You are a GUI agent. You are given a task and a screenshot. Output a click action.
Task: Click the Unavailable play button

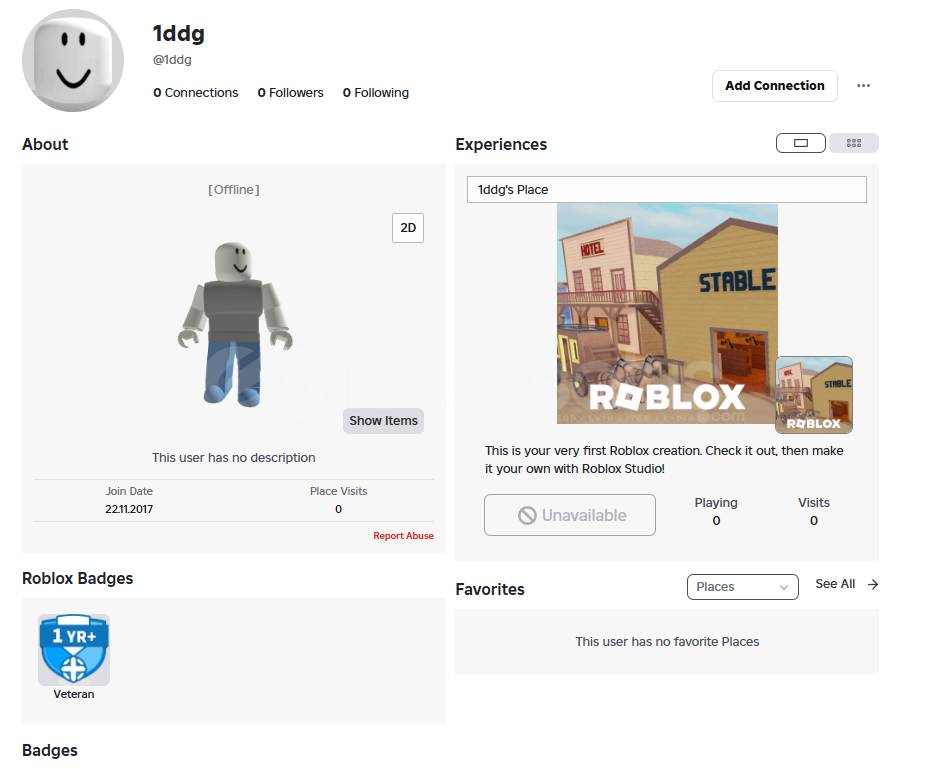(570, 516)
